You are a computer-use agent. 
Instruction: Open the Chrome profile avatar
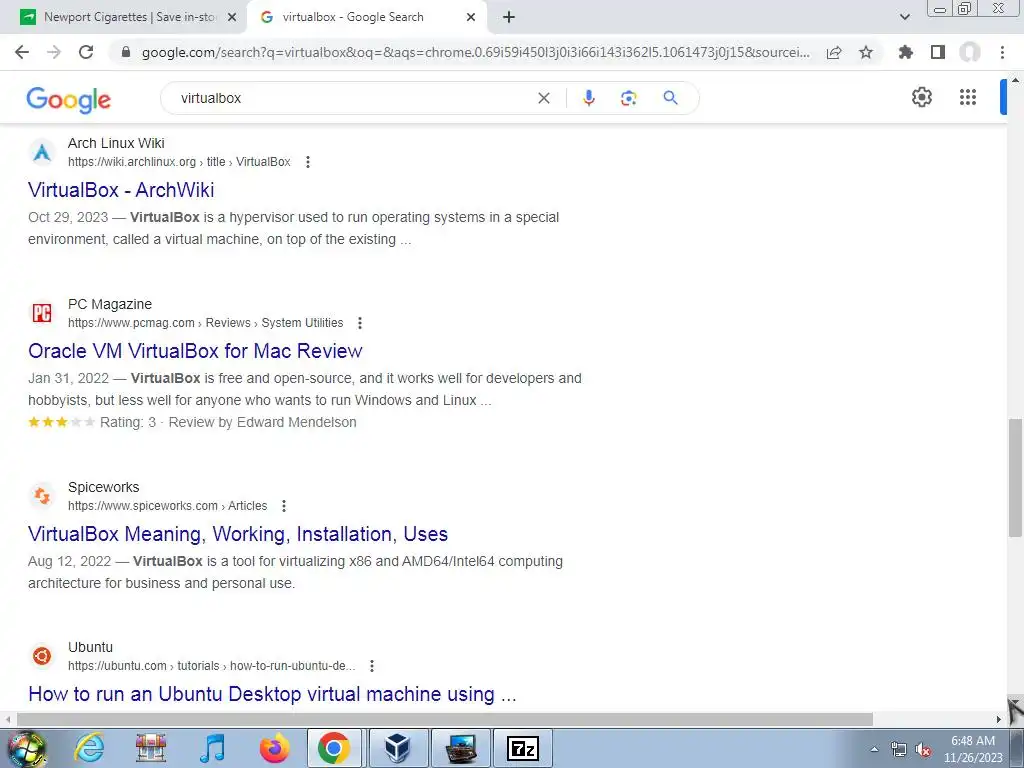970,52
